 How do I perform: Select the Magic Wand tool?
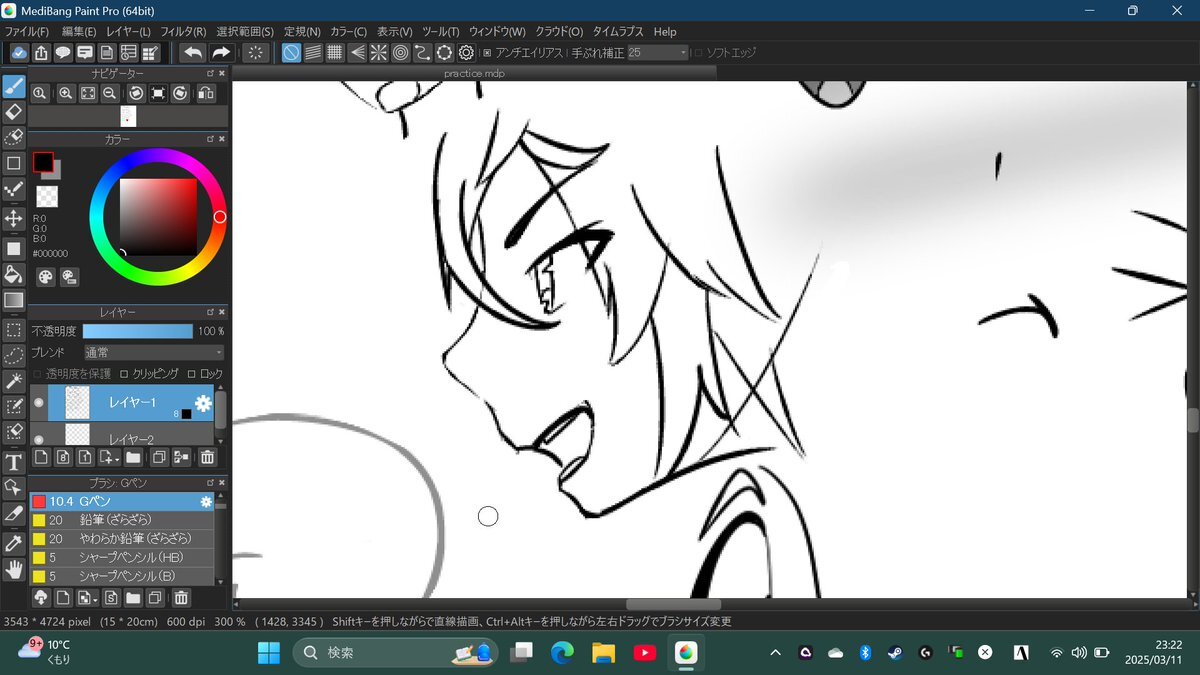point(14,381)
